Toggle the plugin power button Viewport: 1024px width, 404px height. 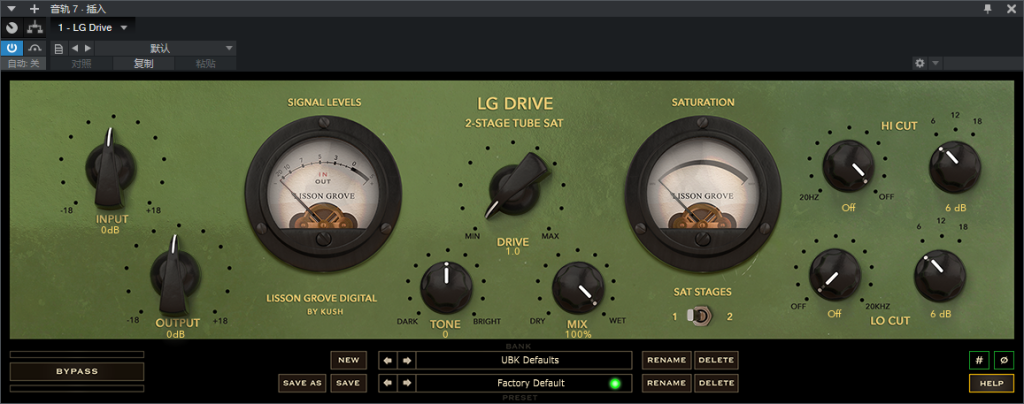point(12,48)
